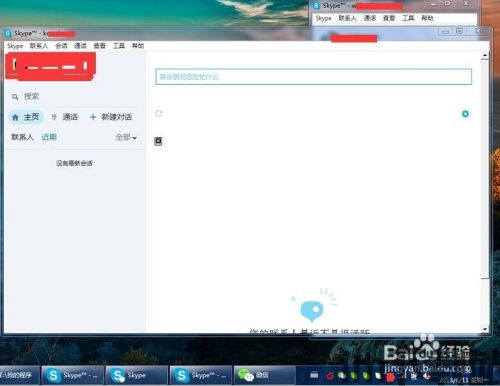Click the blue chat bubble illustration
The height and width of the screenshot is (386, 500).
pos(312,311)
